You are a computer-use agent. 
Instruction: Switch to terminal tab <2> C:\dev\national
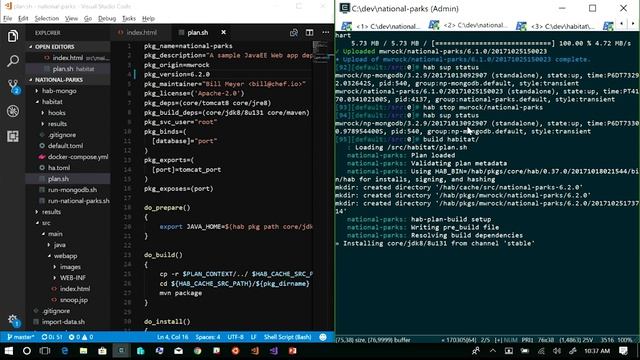(468, 25)
